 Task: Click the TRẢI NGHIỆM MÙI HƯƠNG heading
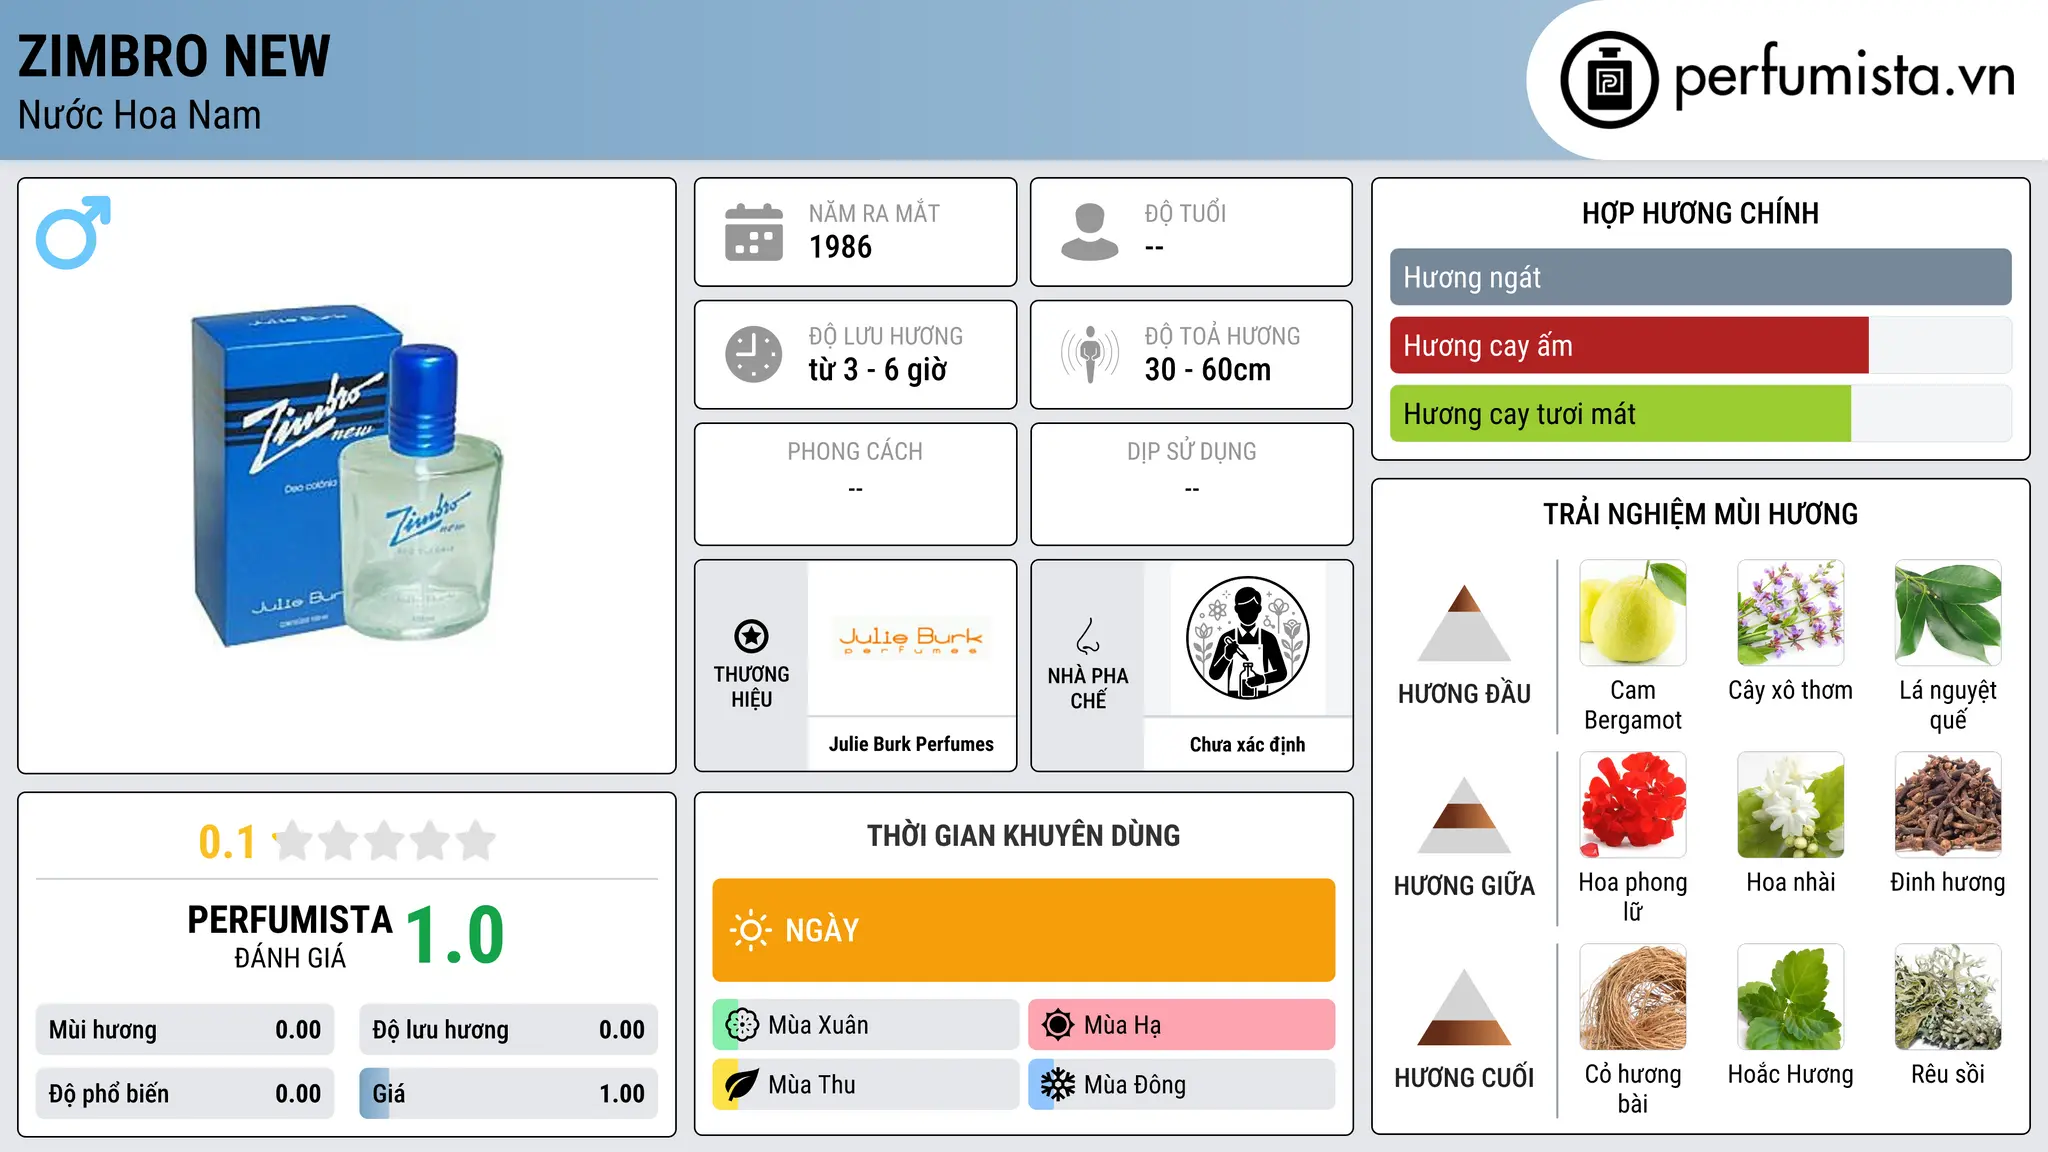[1700, 514]
